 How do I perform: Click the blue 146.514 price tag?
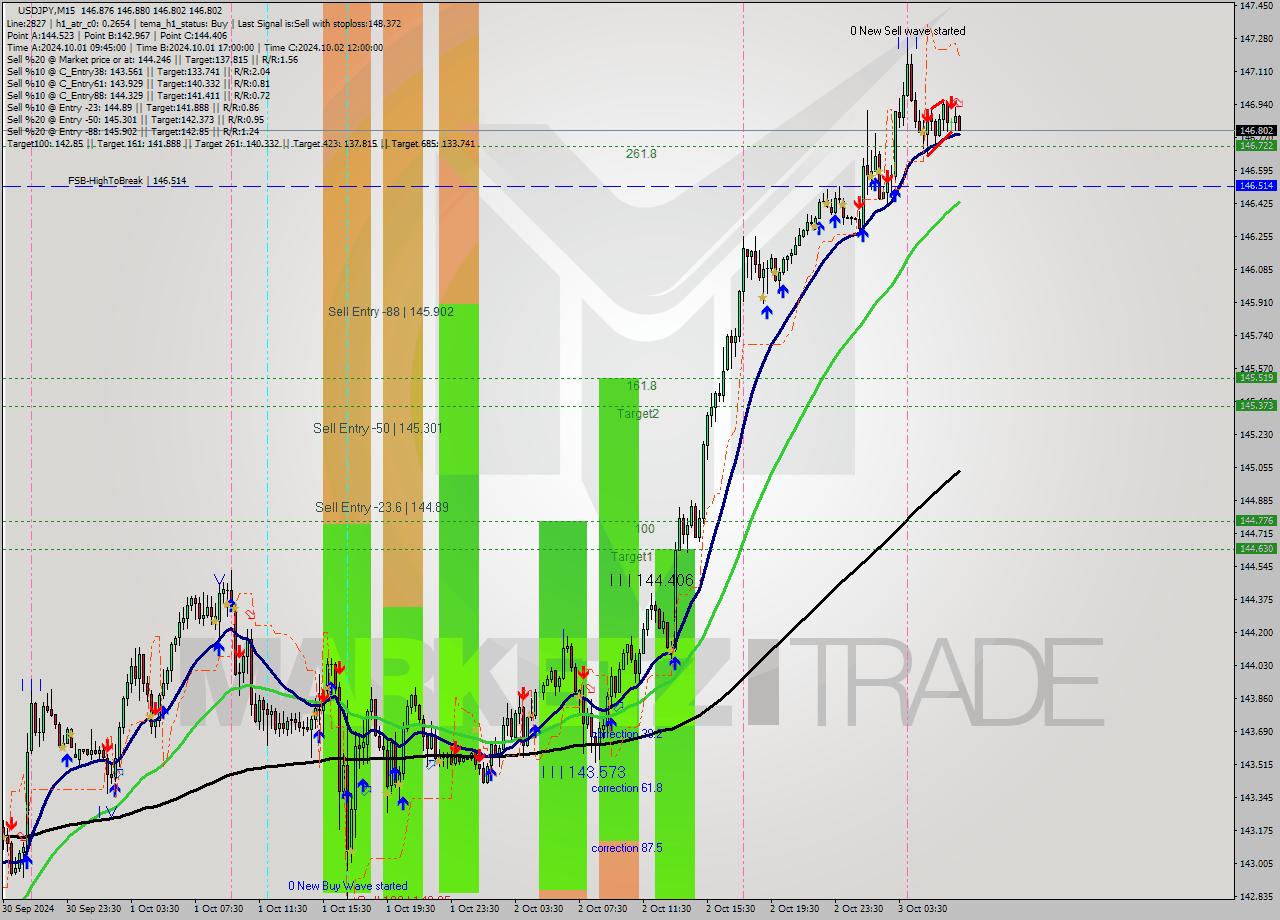(x=1256, y=186)
